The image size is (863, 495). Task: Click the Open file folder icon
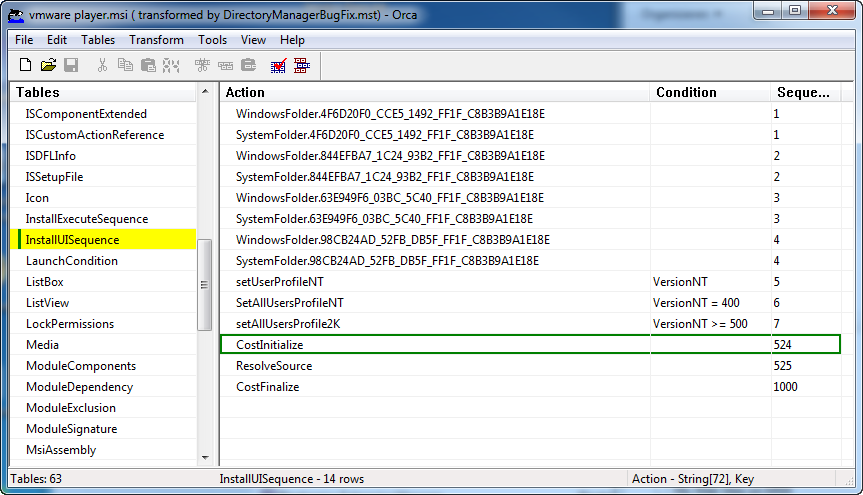(x=48, y=65)
